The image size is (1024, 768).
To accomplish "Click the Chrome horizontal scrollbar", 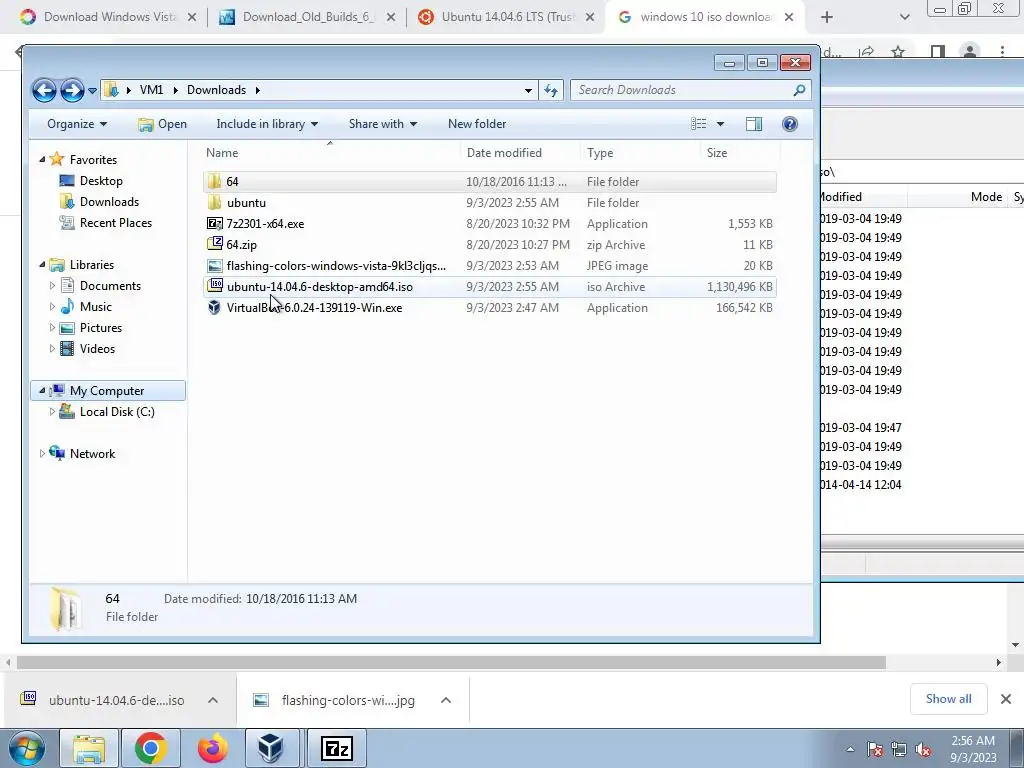I will 451,662.
